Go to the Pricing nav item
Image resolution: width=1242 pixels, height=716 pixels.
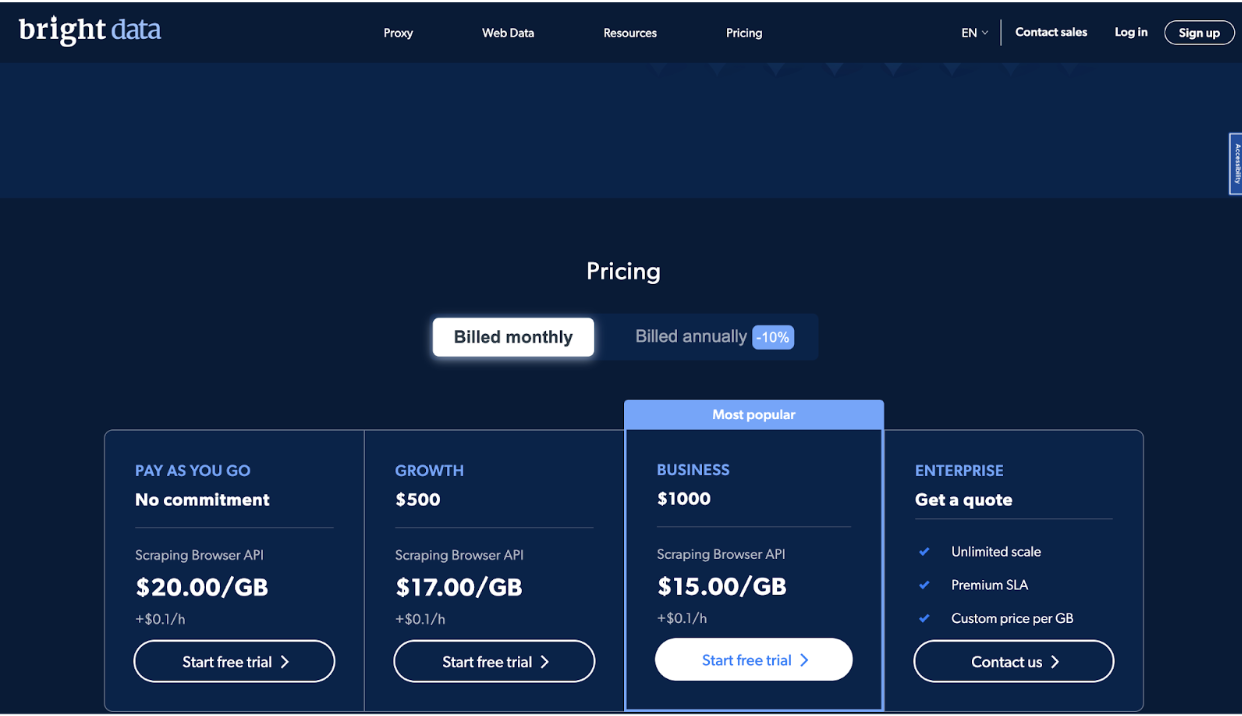point(744,33)
